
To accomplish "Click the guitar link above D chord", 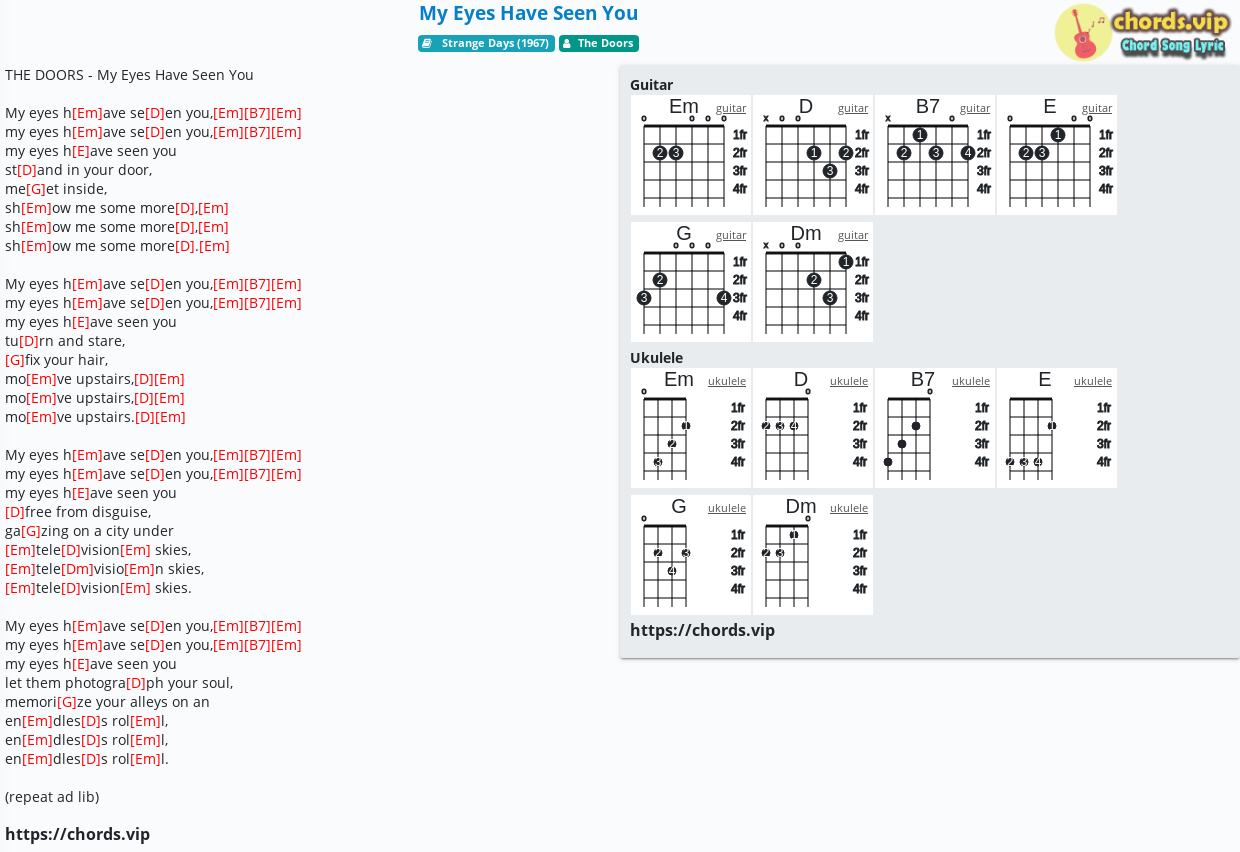I will (x=853, y=108).
